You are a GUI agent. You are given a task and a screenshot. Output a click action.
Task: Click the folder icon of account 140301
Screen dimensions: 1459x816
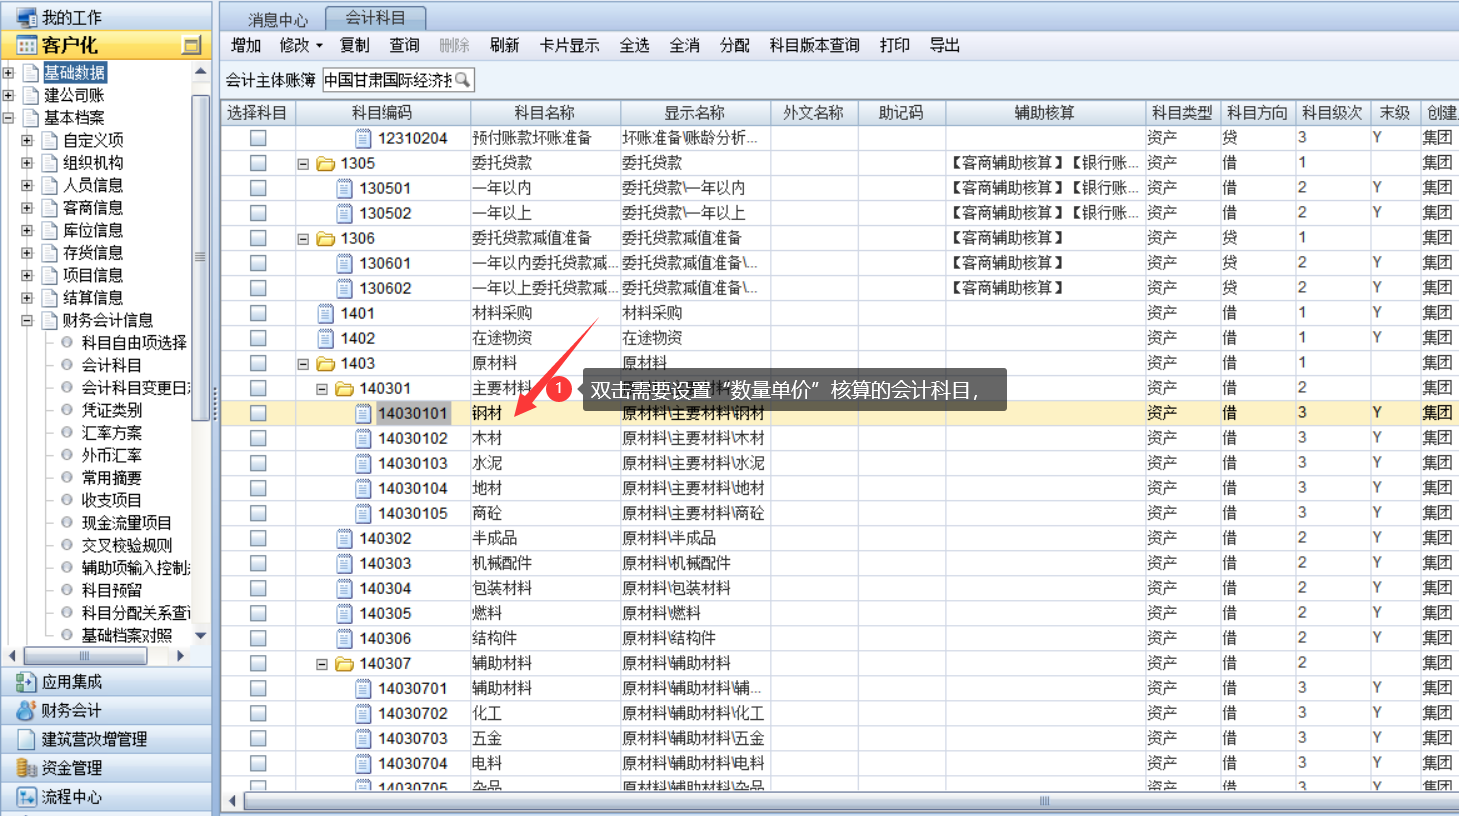(345, 388)
